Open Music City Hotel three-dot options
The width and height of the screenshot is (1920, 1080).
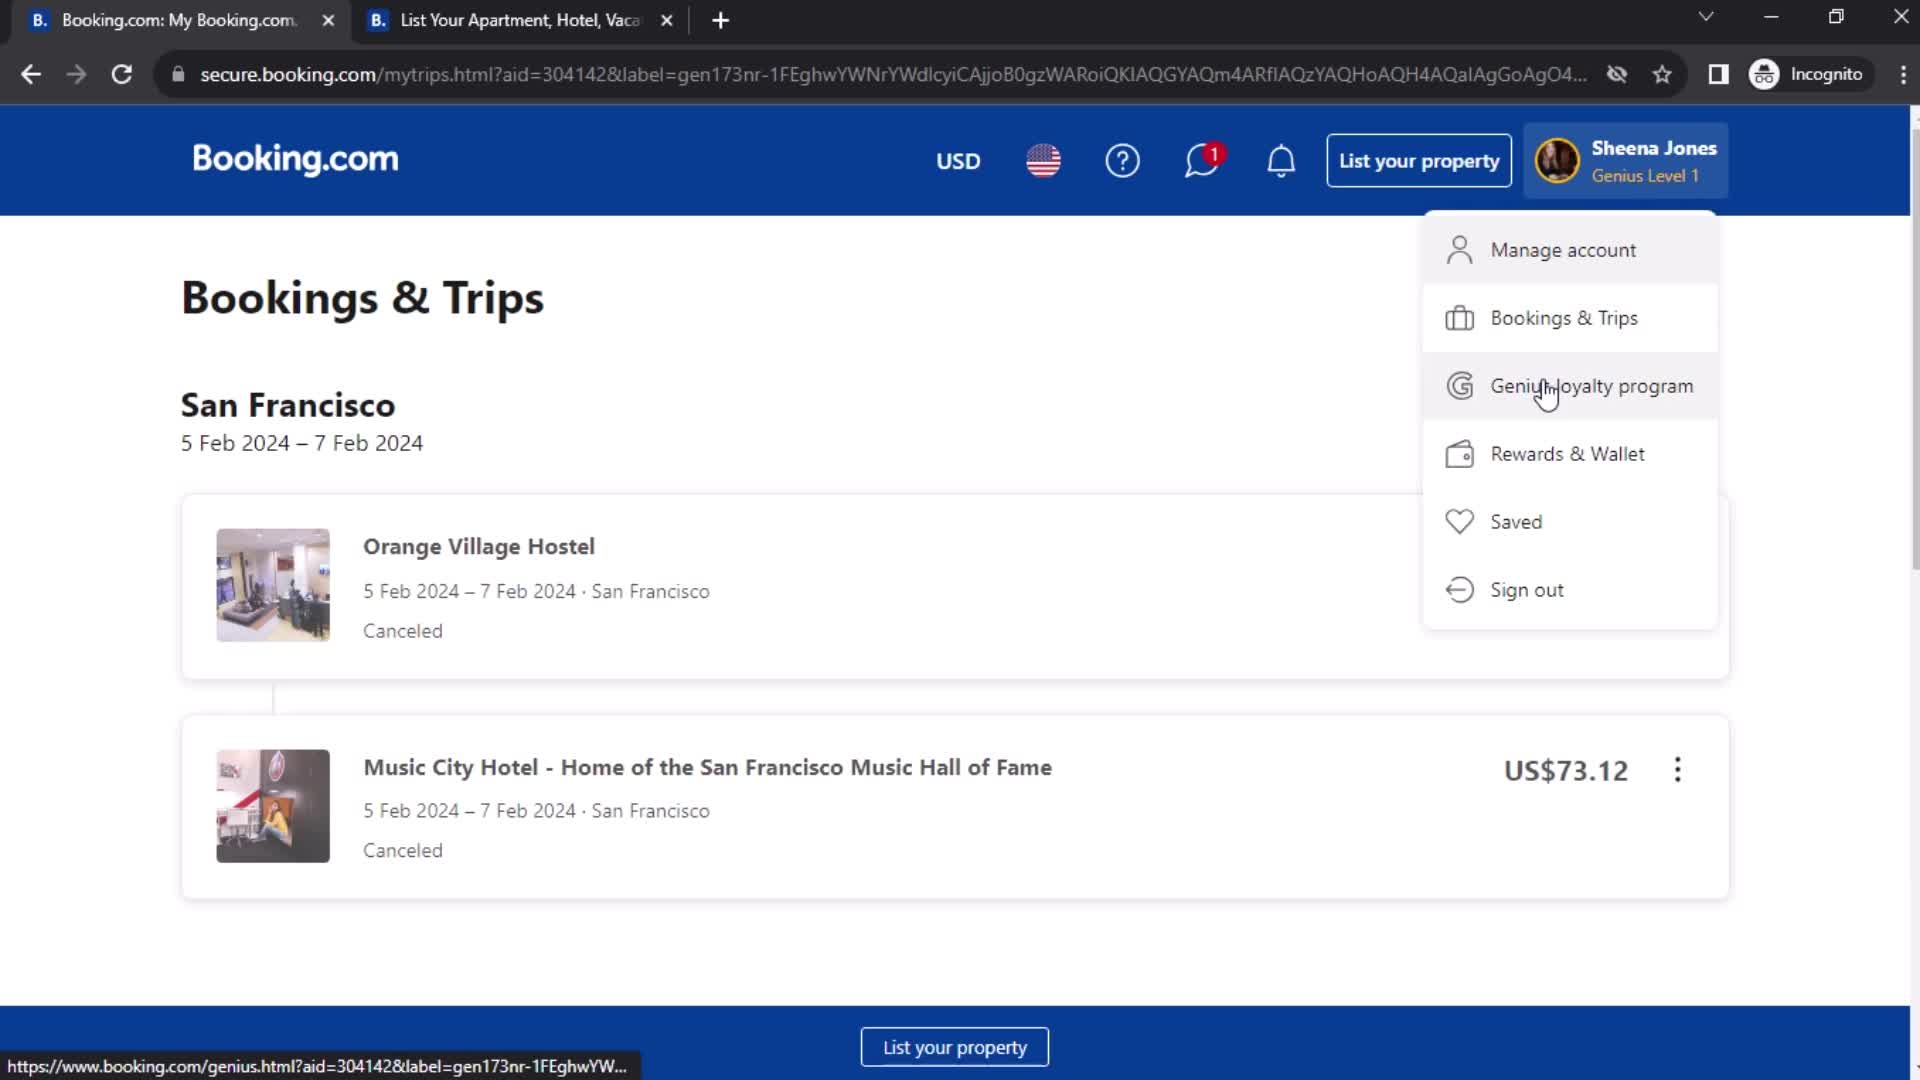1678,770
